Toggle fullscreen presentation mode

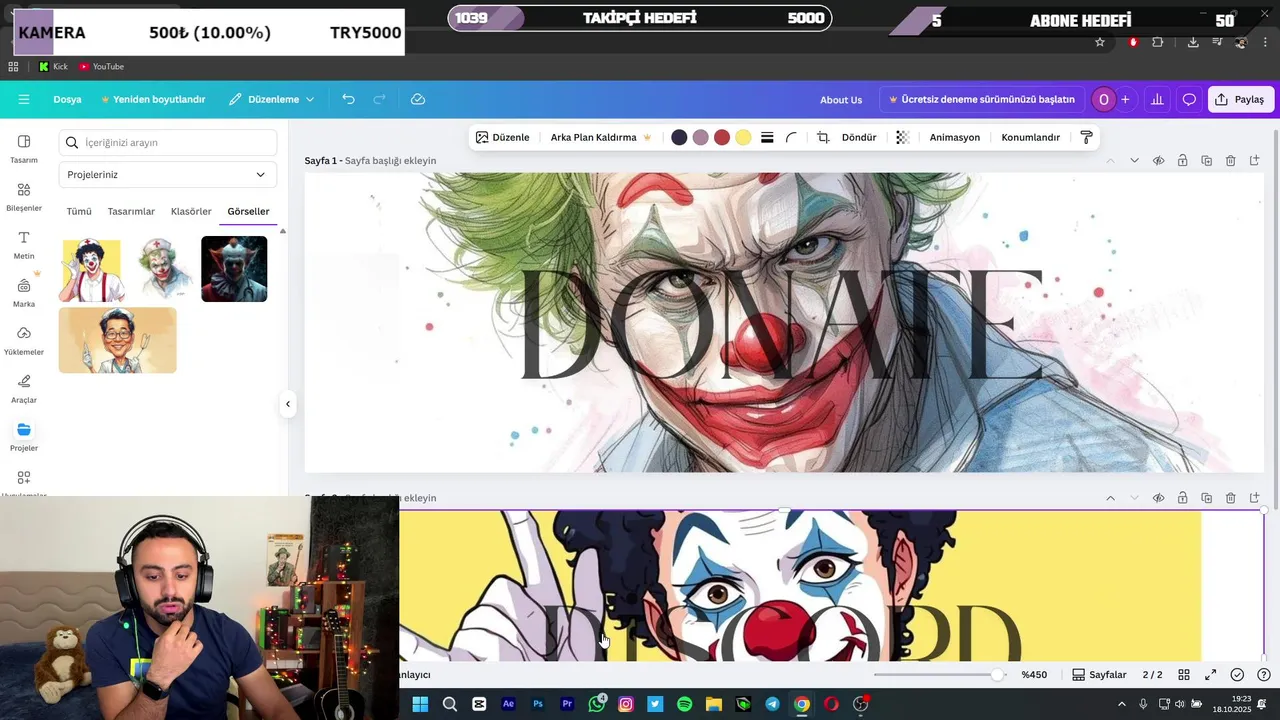tap(1210, 675)
